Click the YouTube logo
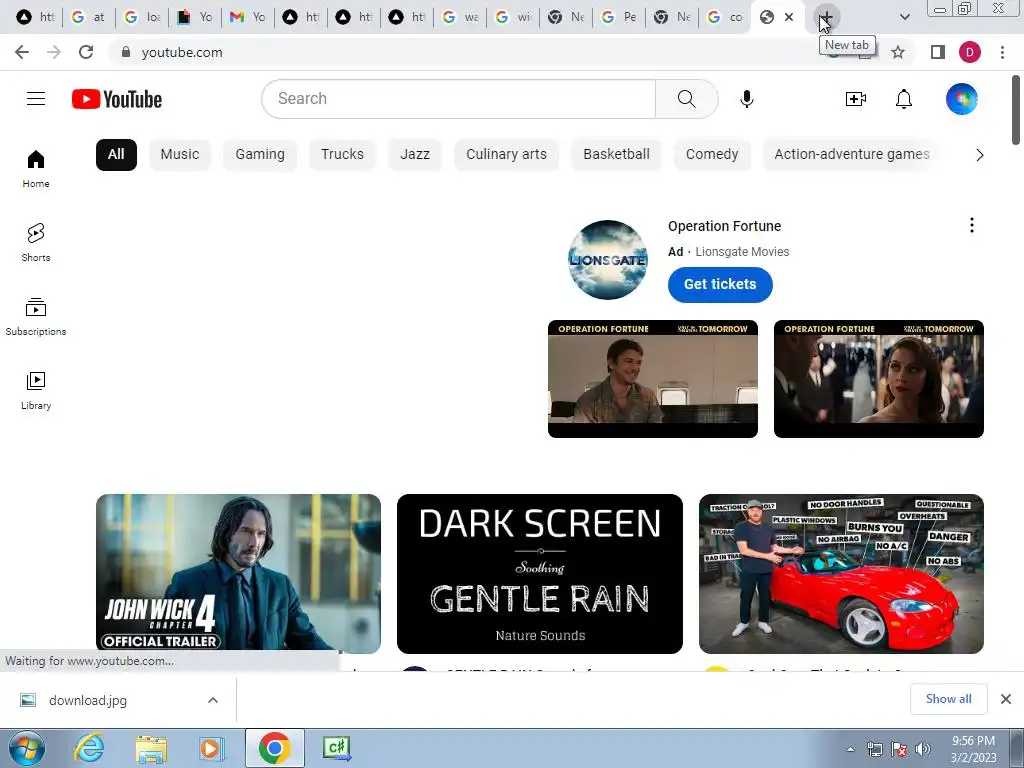Viewport: 1024px width, 768px height. pos(117,99)
